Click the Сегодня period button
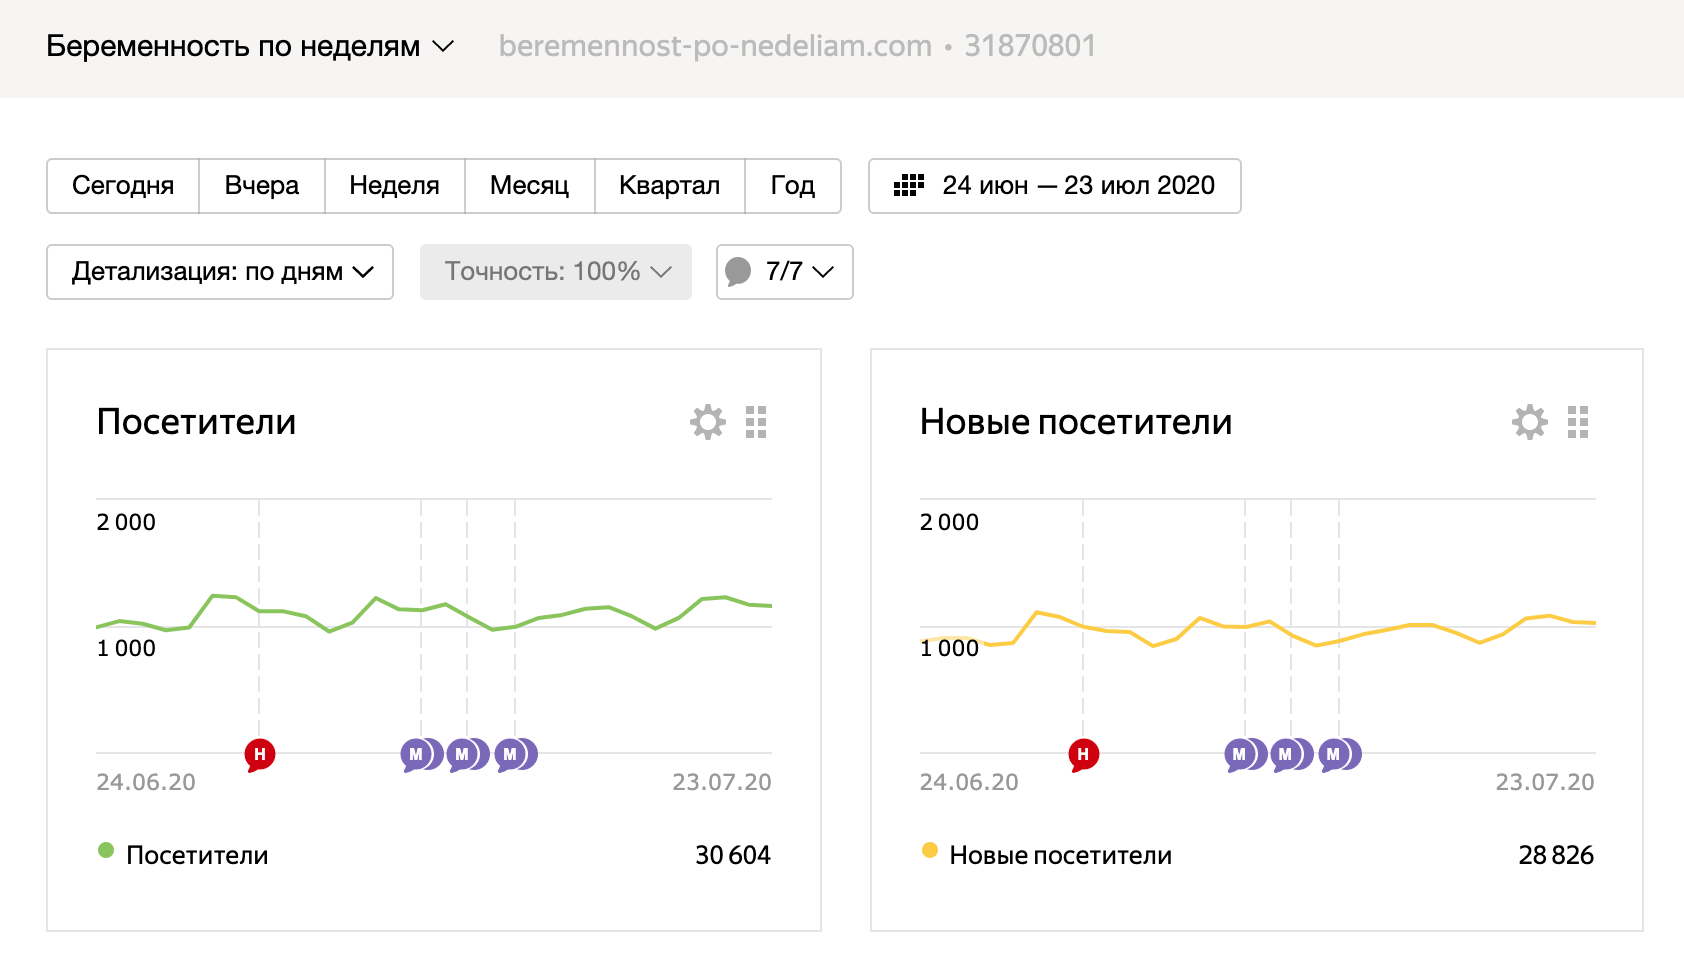This screenshot has height=970, width=1684. point(123,186)
